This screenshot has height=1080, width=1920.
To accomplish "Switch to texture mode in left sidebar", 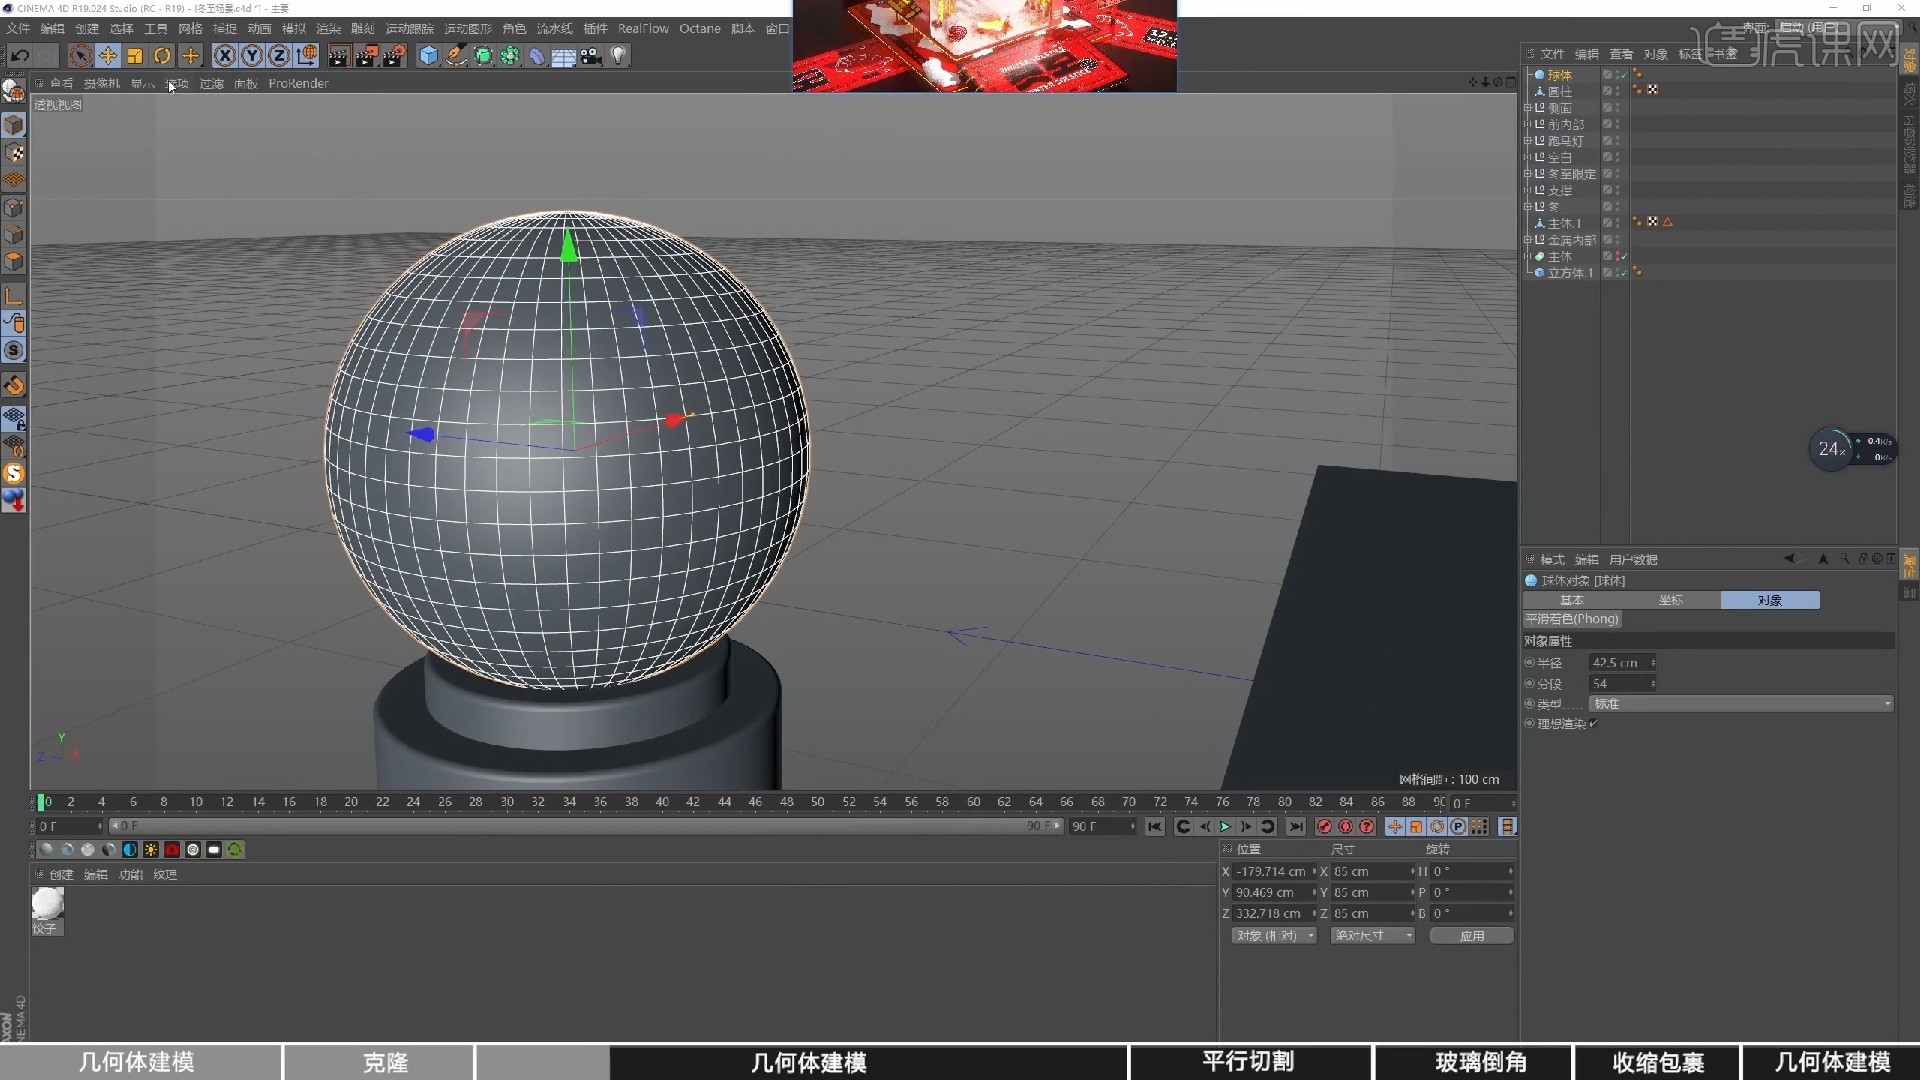I will coord(13,153).
